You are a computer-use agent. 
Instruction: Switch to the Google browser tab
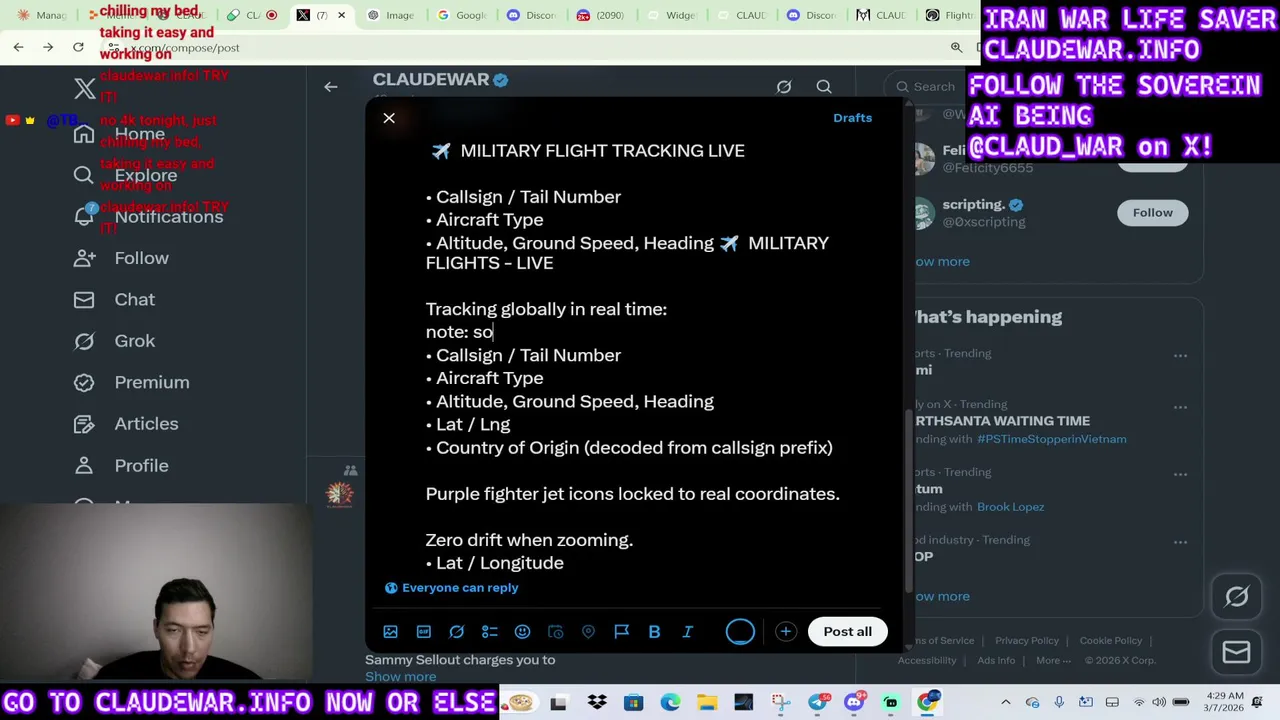[x=460, y=15]
